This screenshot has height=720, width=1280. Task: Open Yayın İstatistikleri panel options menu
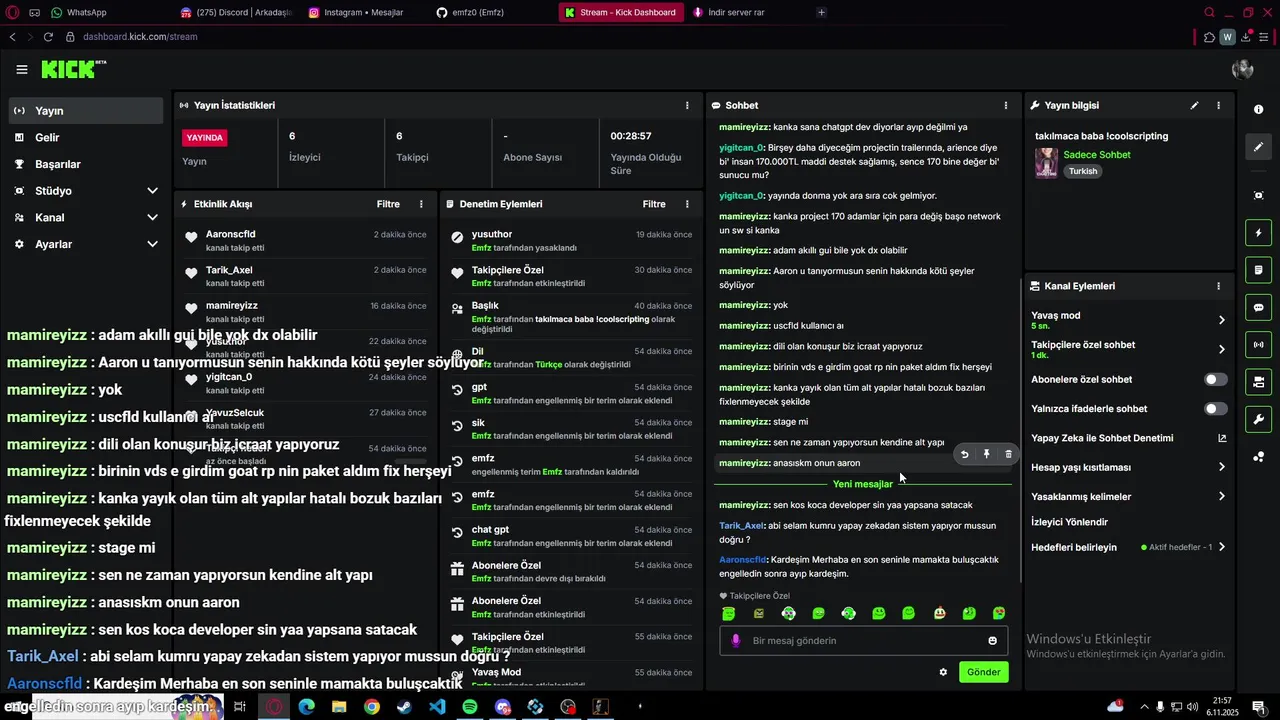coord(686,105)
